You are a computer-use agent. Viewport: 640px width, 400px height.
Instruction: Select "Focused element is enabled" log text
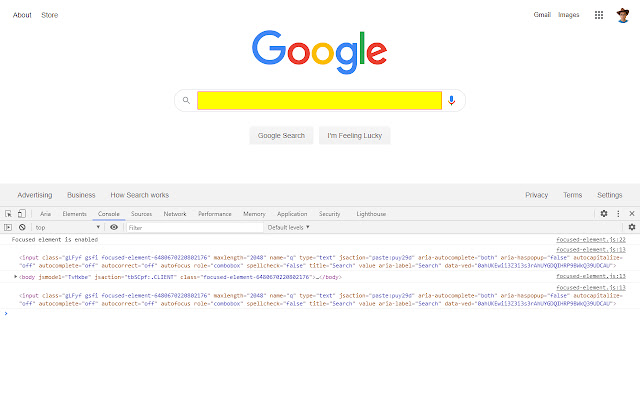click(x=55, y=240)
